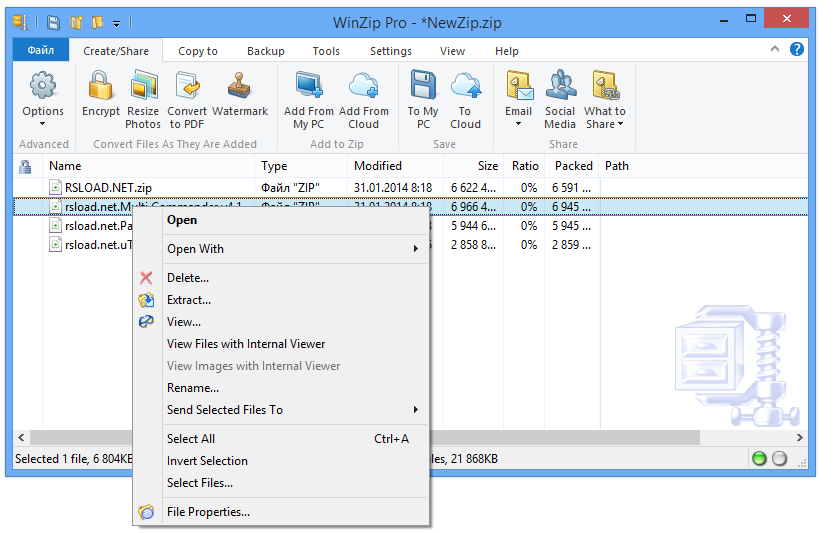The width and height of the screenshot is (834, 533).
Task: Switch to the View ribbon tab
Action: [x=453, y=51]
